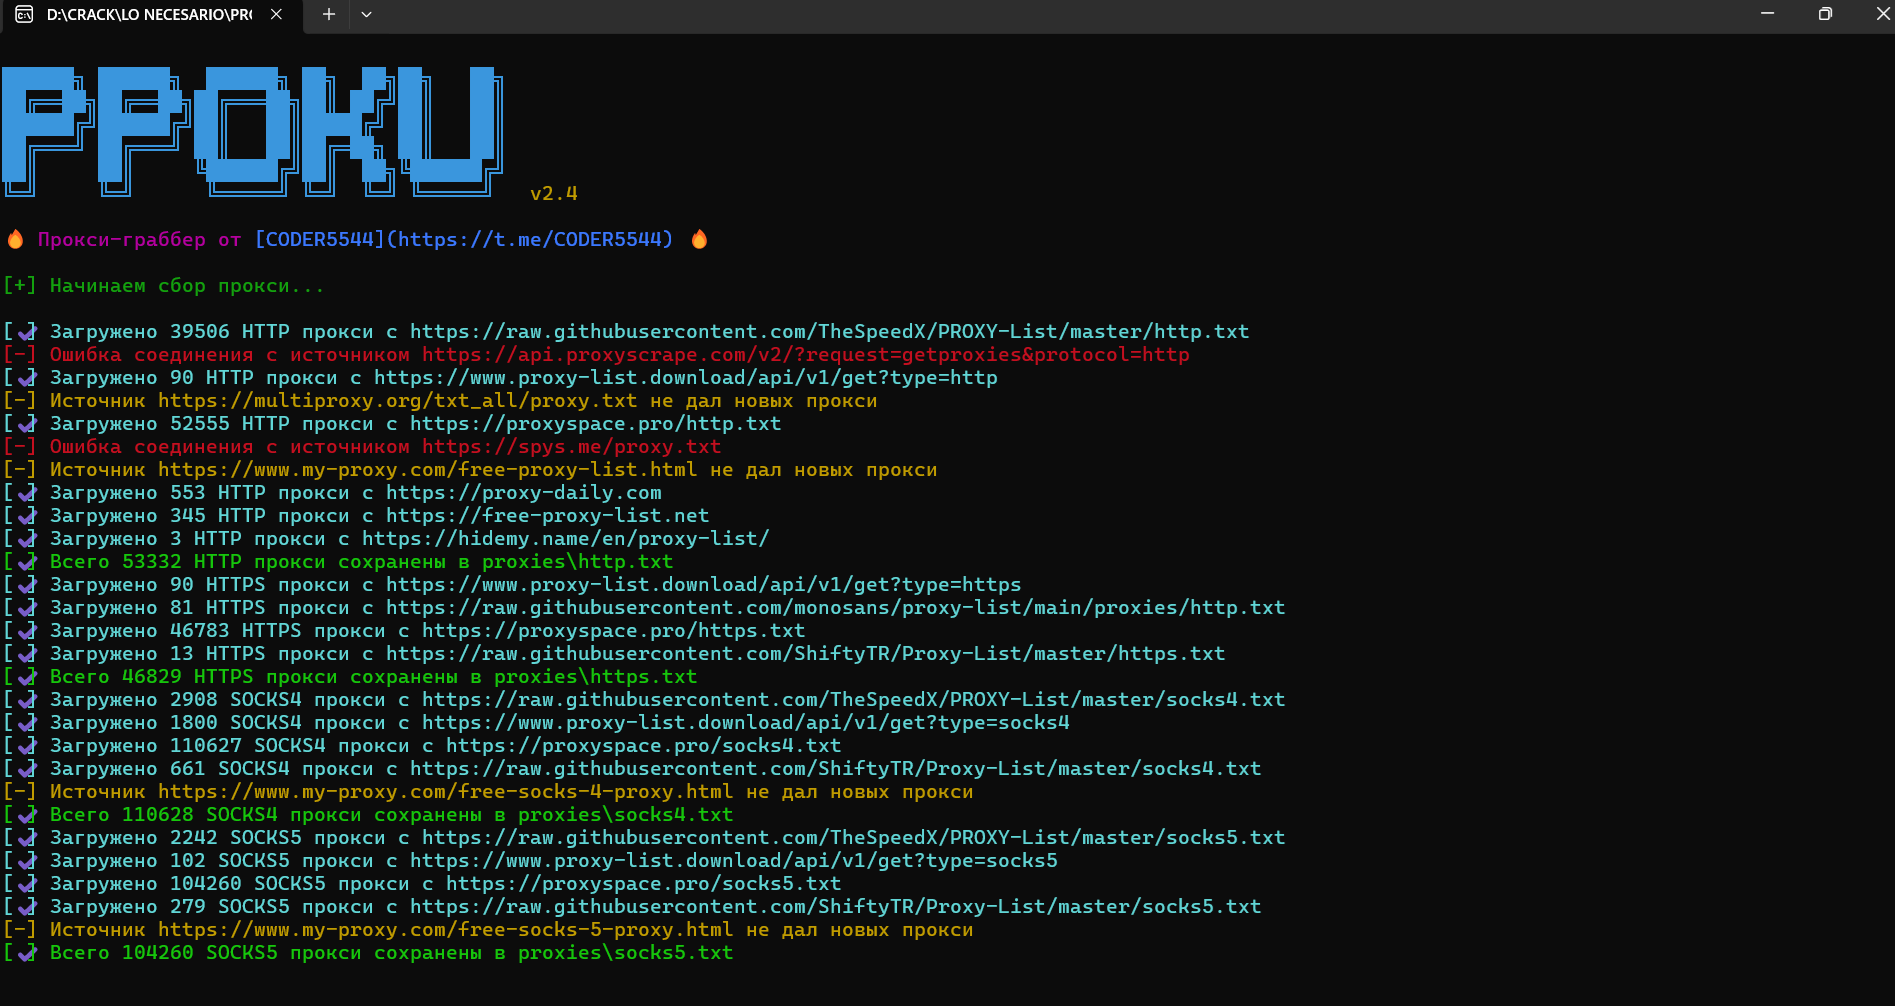Click checkmark beside 'Загружено 2908 SOCKS4 прокси'

point(27,699)
